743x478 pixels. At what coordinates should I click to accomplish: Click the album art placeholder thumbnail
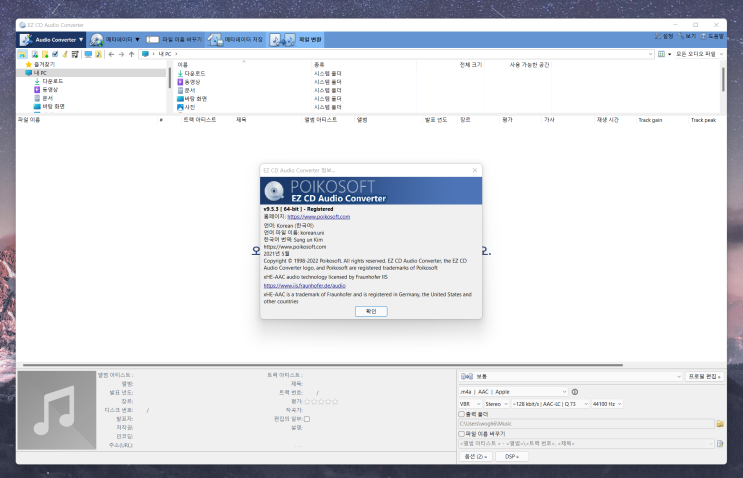tap(57, 410)
